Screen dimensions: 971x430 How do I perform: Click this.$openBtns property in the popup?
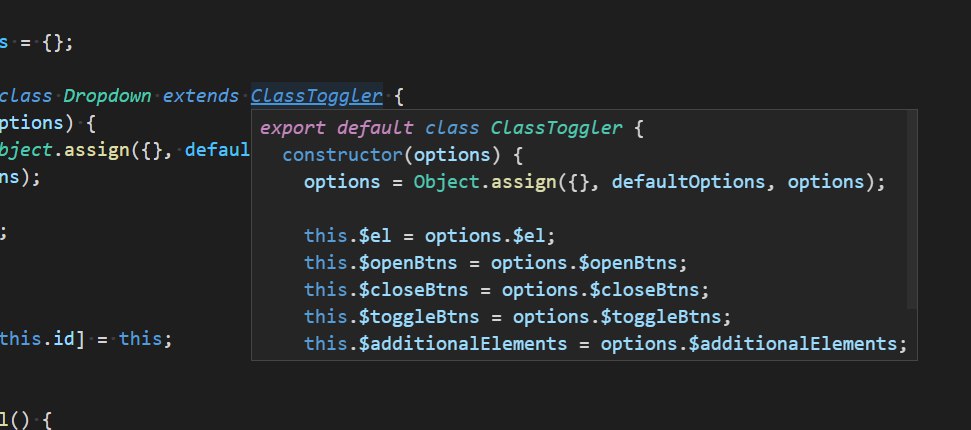pyautogui.click(x=380, y=263)
